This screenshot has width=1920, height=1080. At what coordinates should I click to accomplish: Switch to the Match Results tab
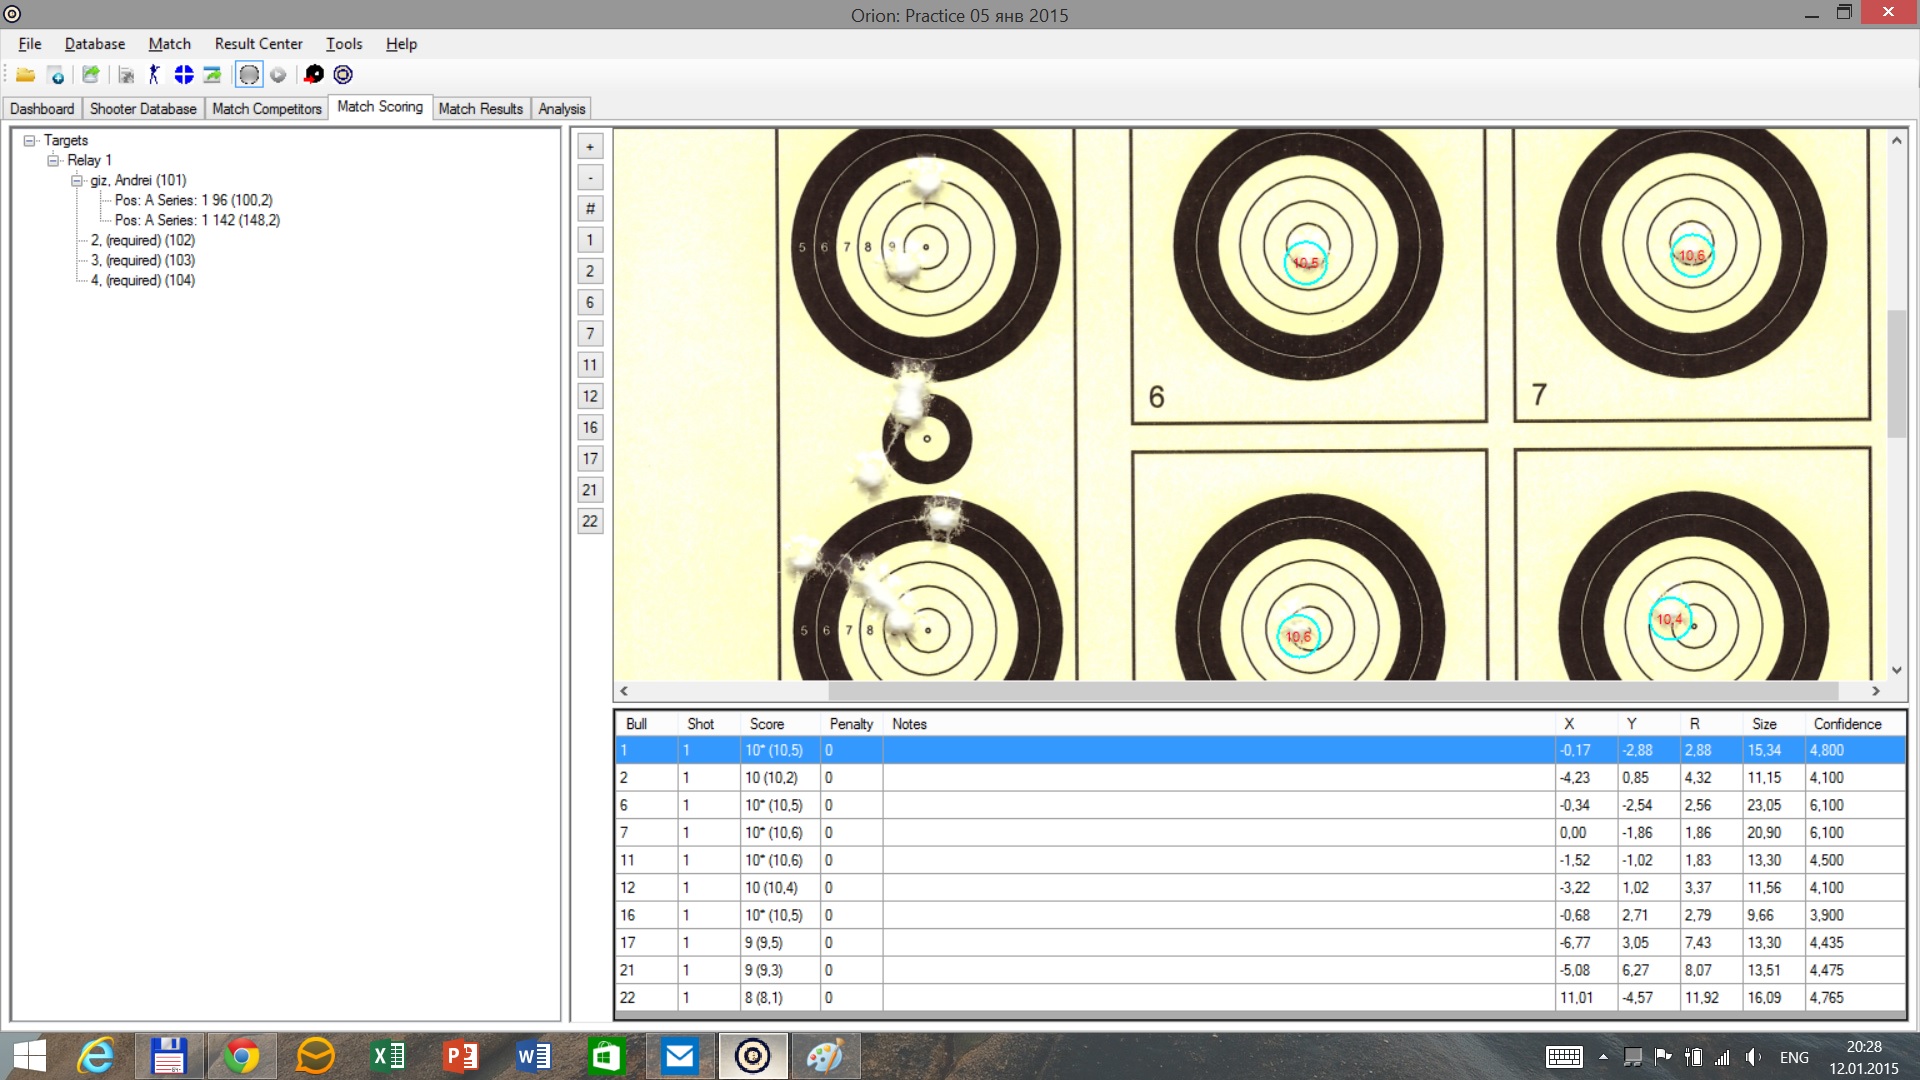coord(480,109)
